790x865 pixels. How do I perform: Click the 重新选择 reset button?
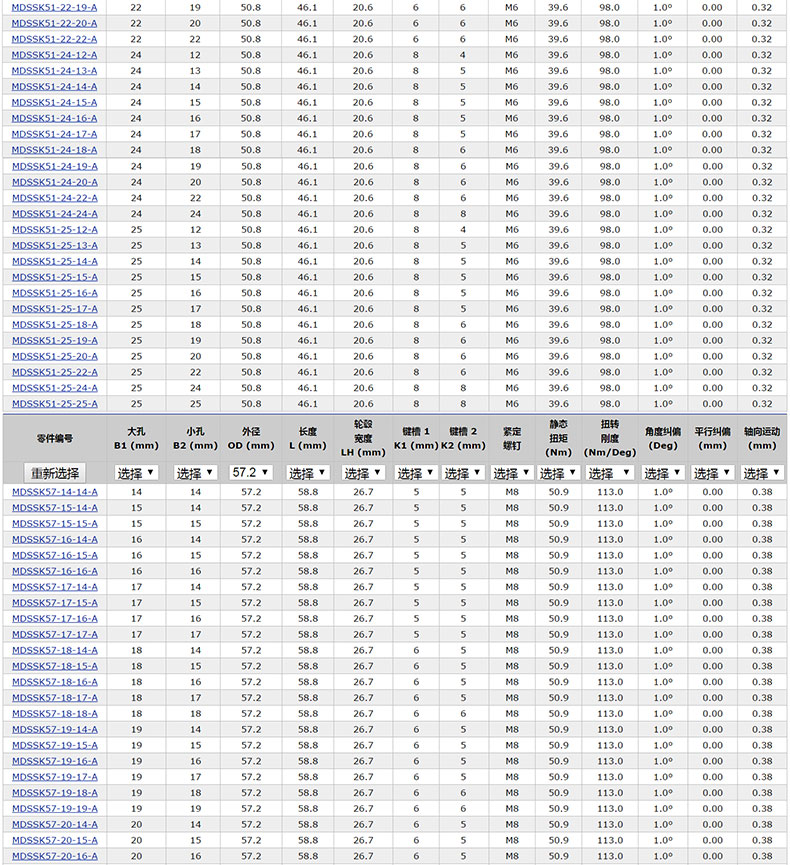[x=54, y=473]
